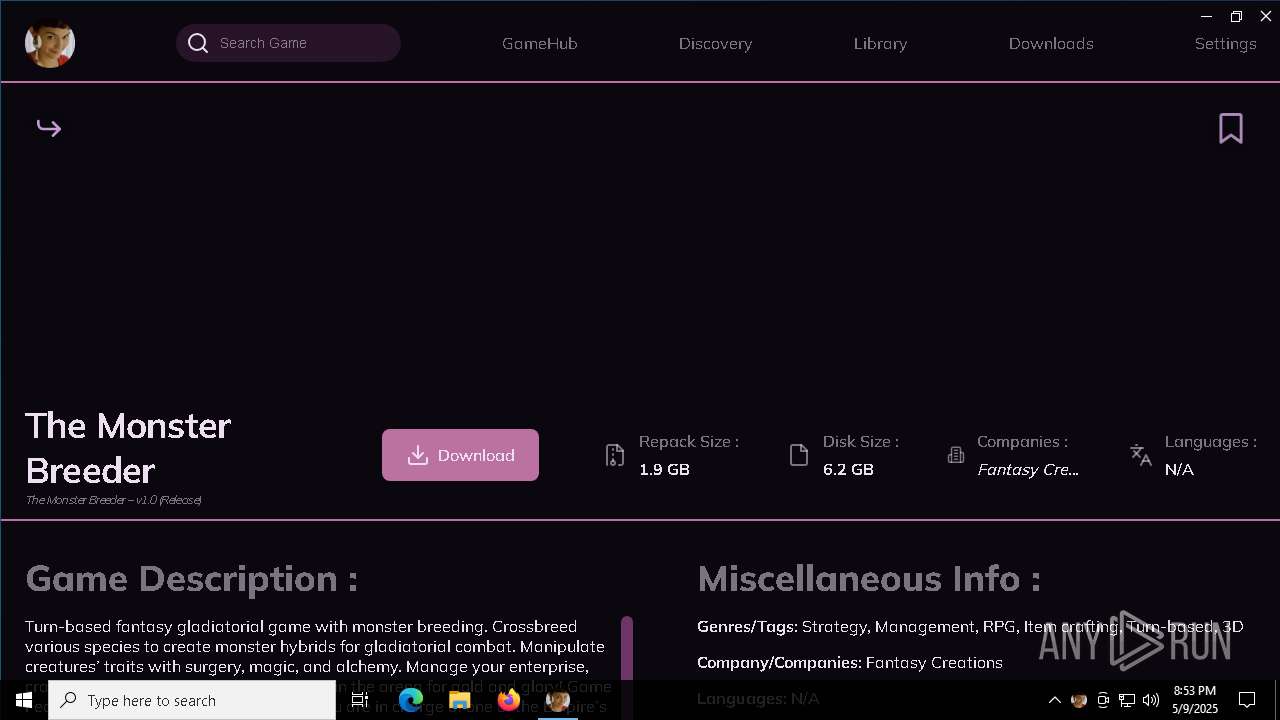The image size is (1280, 720).
Task: Click the Game Description heading
Action: (x=192, y=579)
